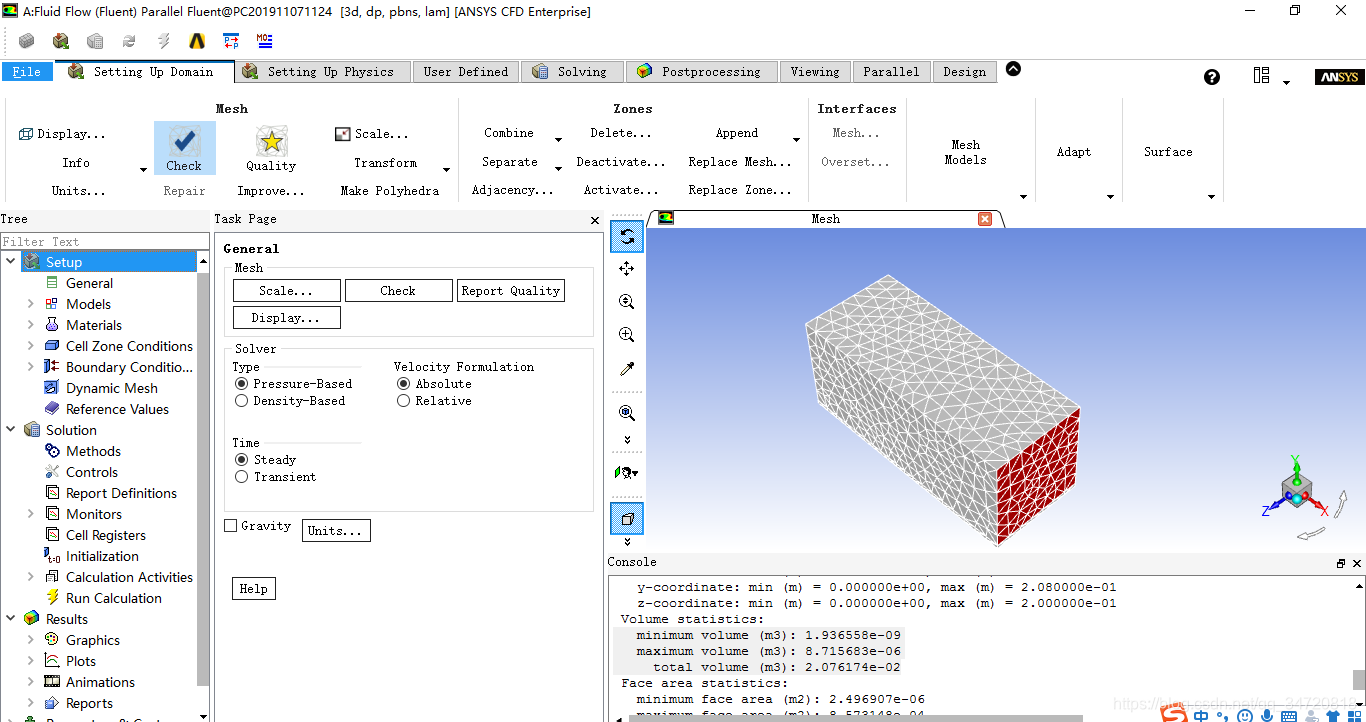Open the Combine zones dropdown arrow
This screenshot has height=722, width=1366.
(558, 140)
